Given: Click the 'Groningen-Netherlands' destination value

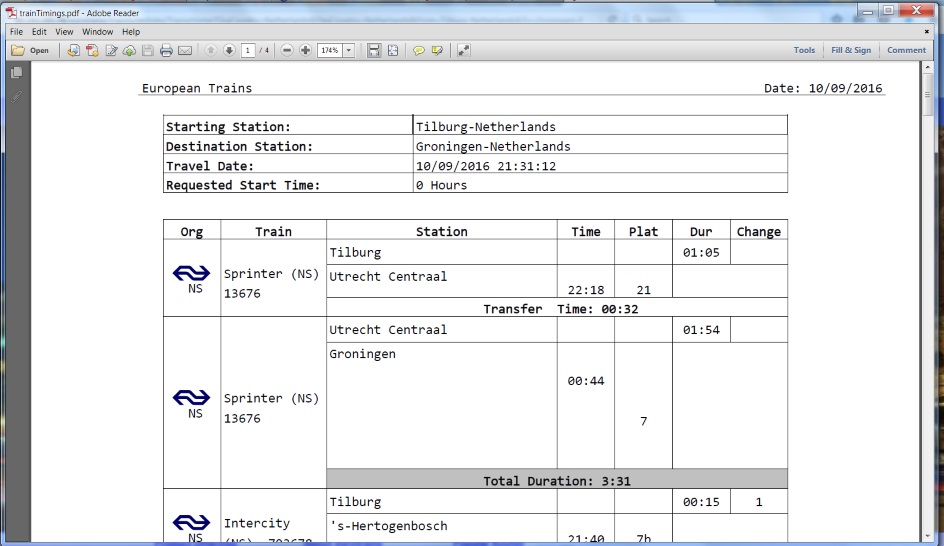Looking at the screenshot, I should pyautogui.click(x=493, y=147).
